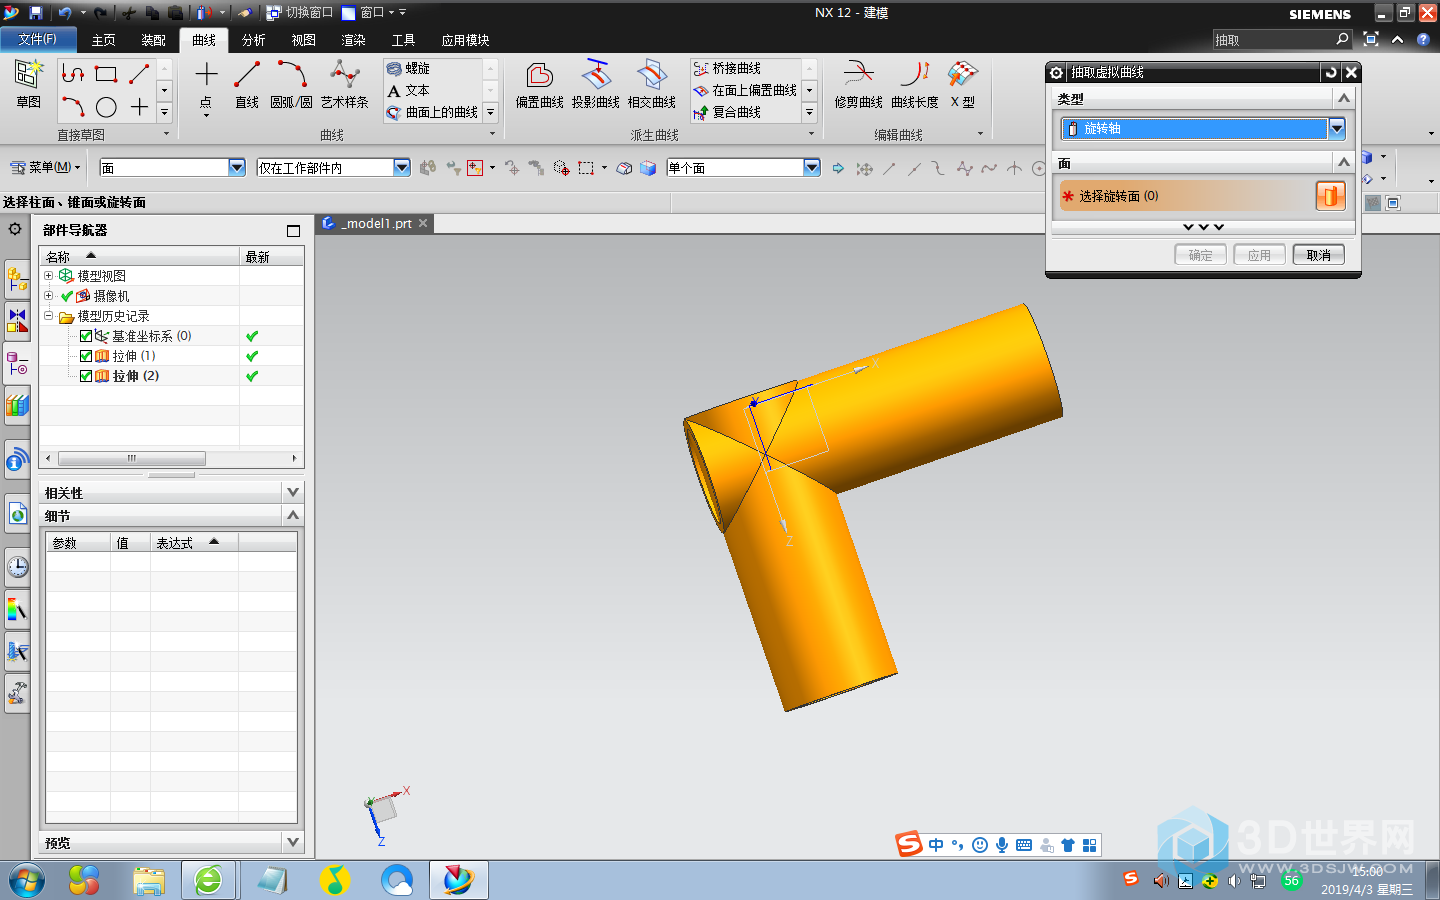The image size is (1440, 900).
Task: Click the 取消 button in dialog
Action: pyautogui.click(x=1319, y=255)
